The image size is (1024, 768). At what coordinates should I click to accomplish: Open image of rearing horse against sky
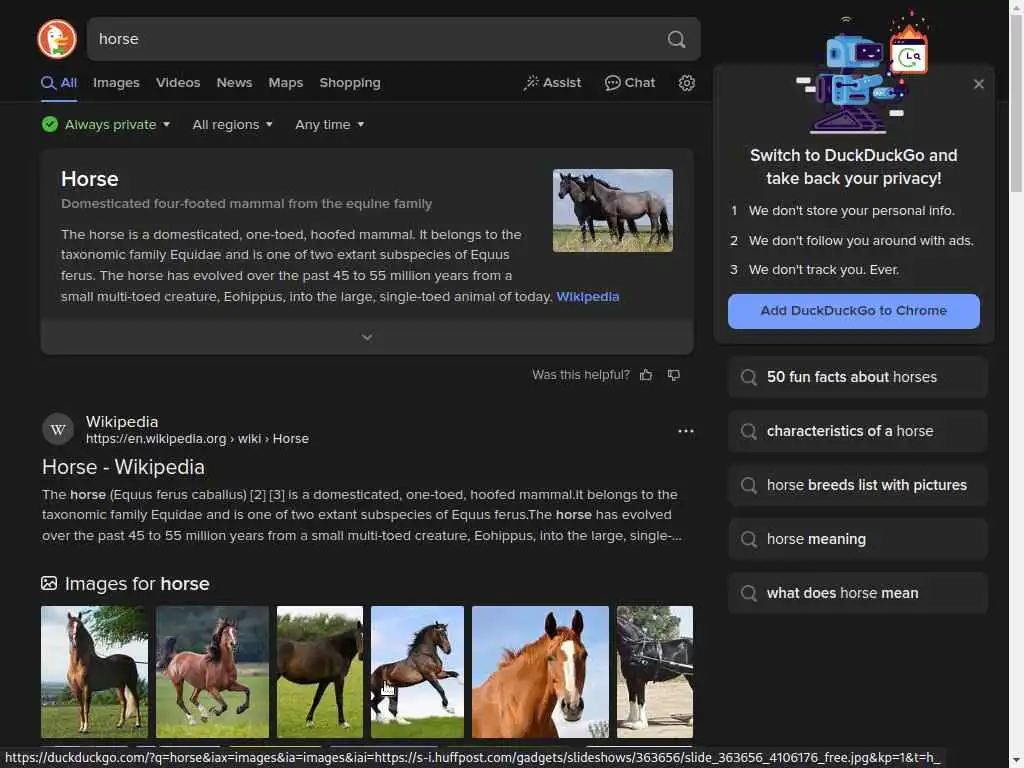(417, 672)
